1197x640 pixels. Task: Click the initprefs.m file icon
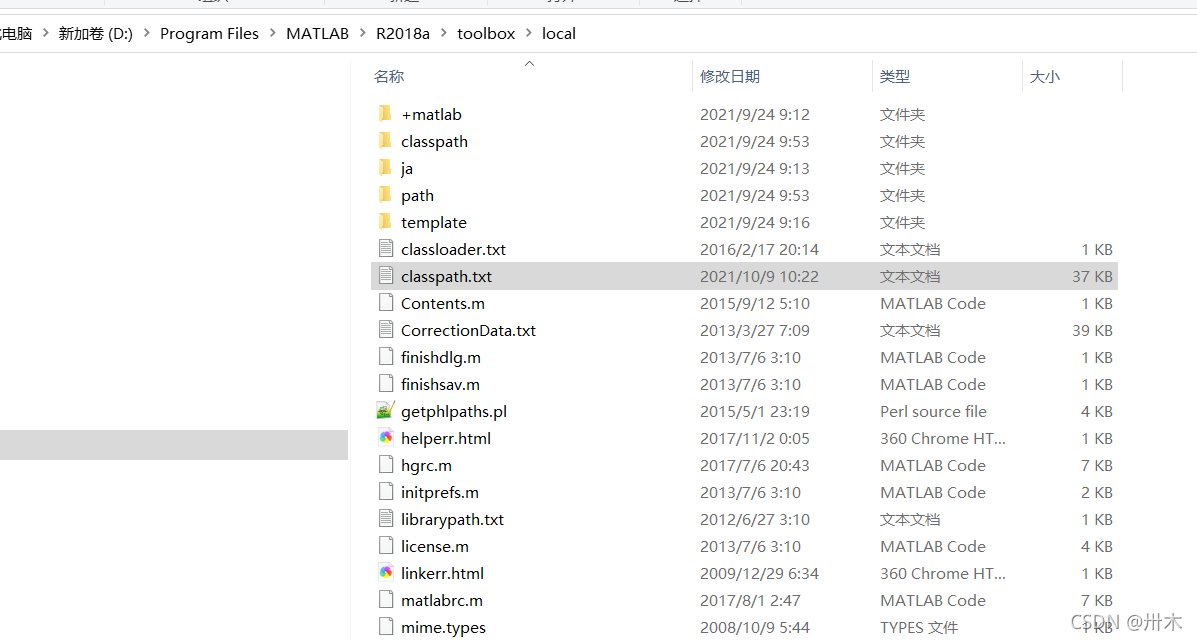(386, 491)
